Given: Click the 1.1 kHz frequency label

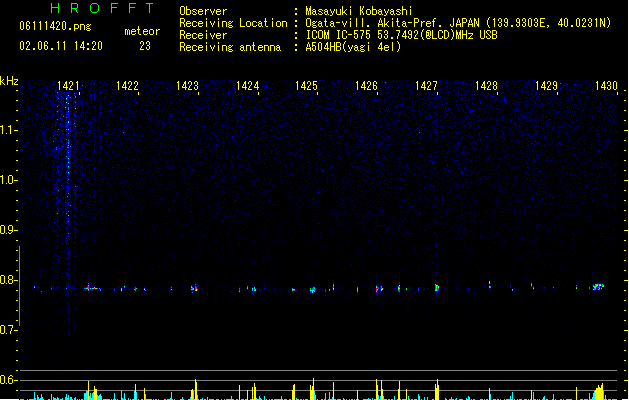Looking at the screenshot, I should coord(8,130).
